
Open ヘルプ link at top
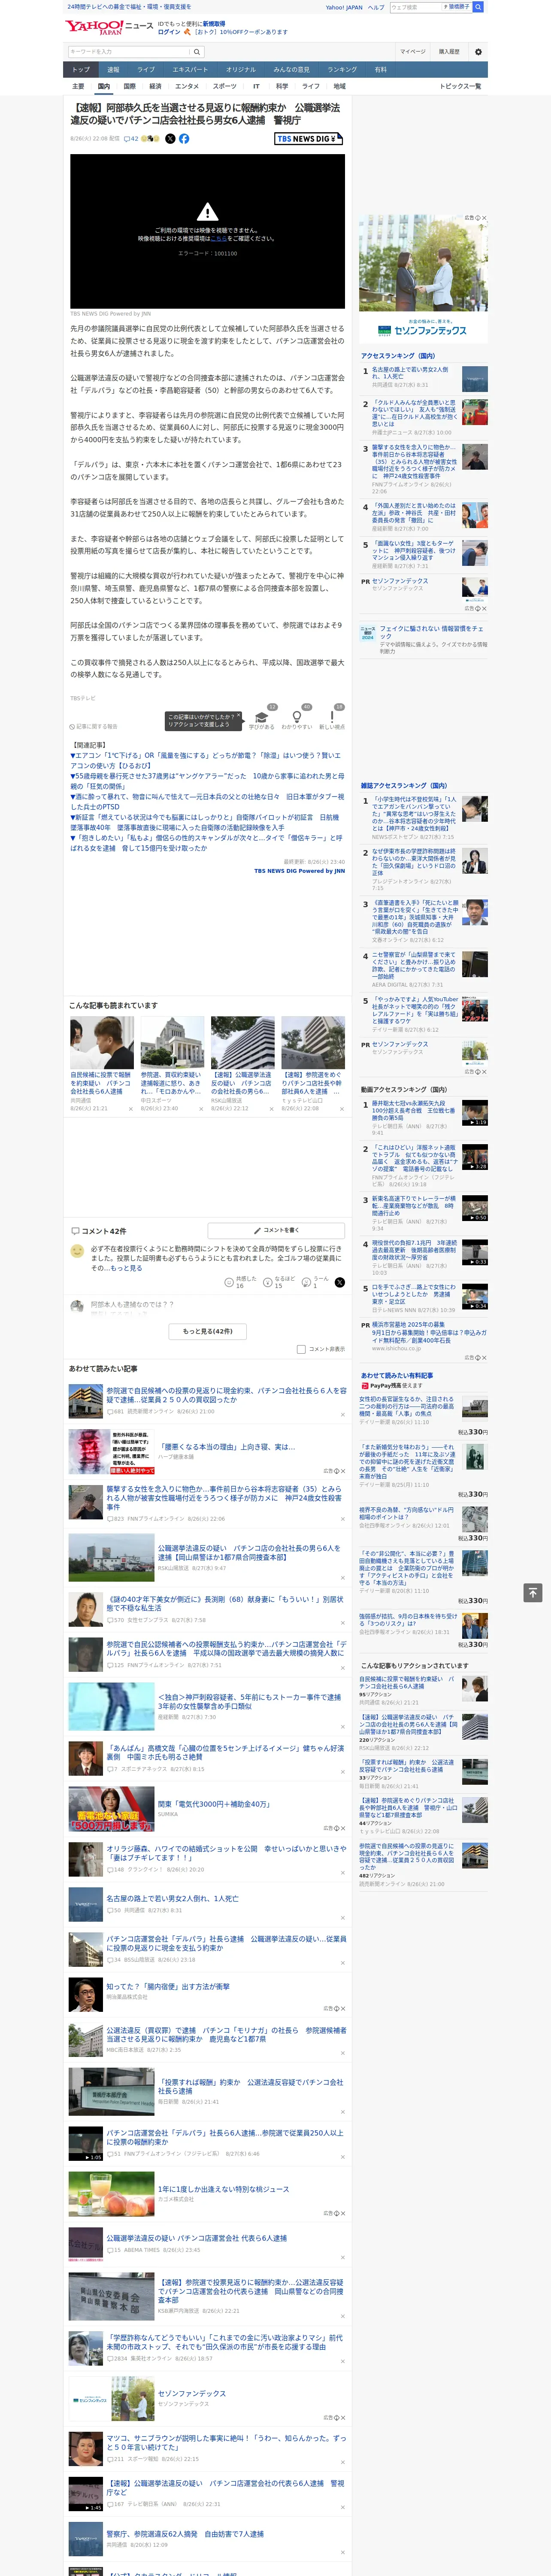point(375,7)
